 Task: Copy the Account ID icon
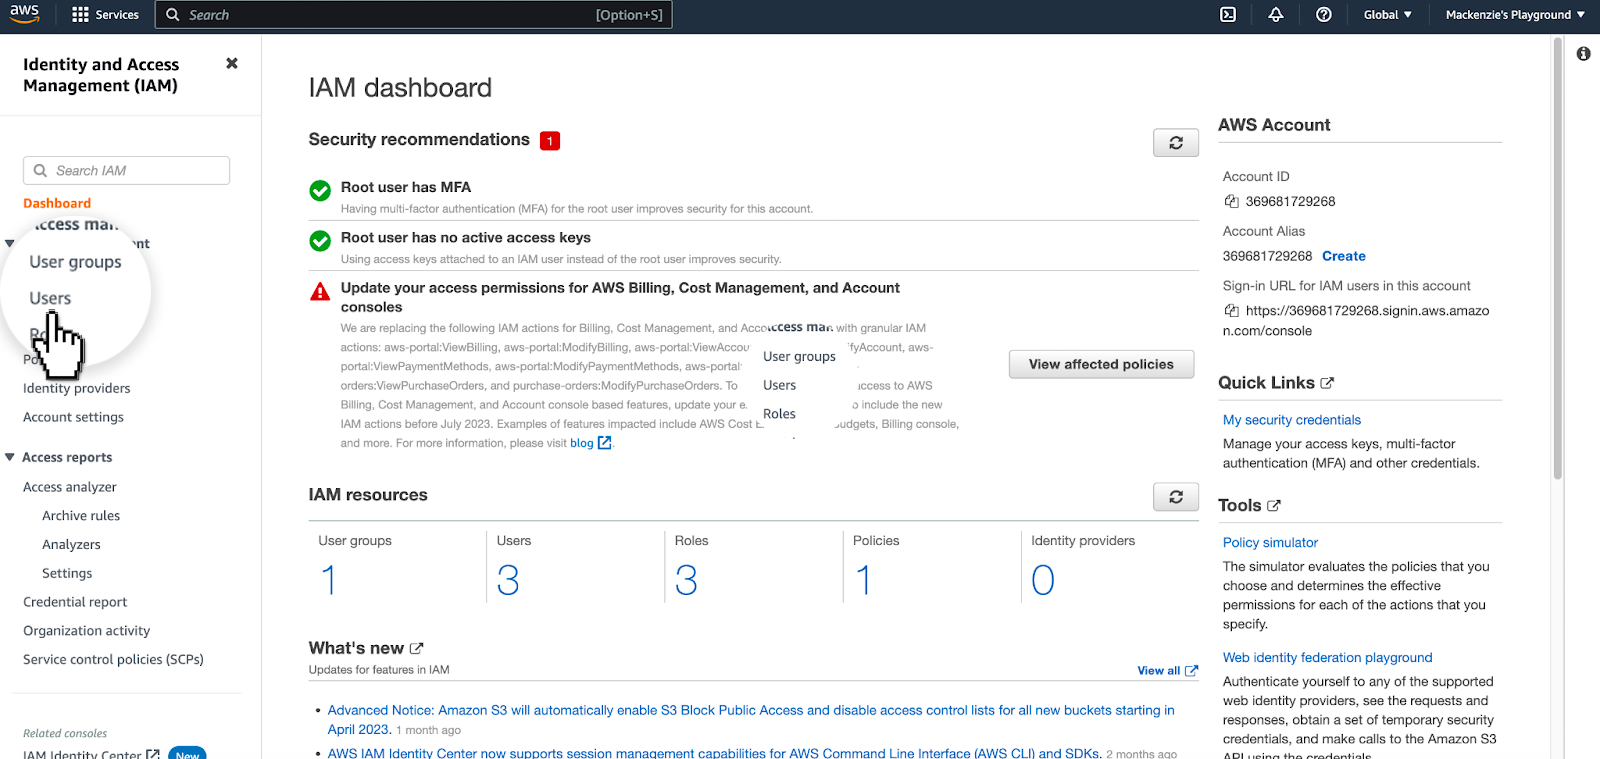coord(1232,201)
